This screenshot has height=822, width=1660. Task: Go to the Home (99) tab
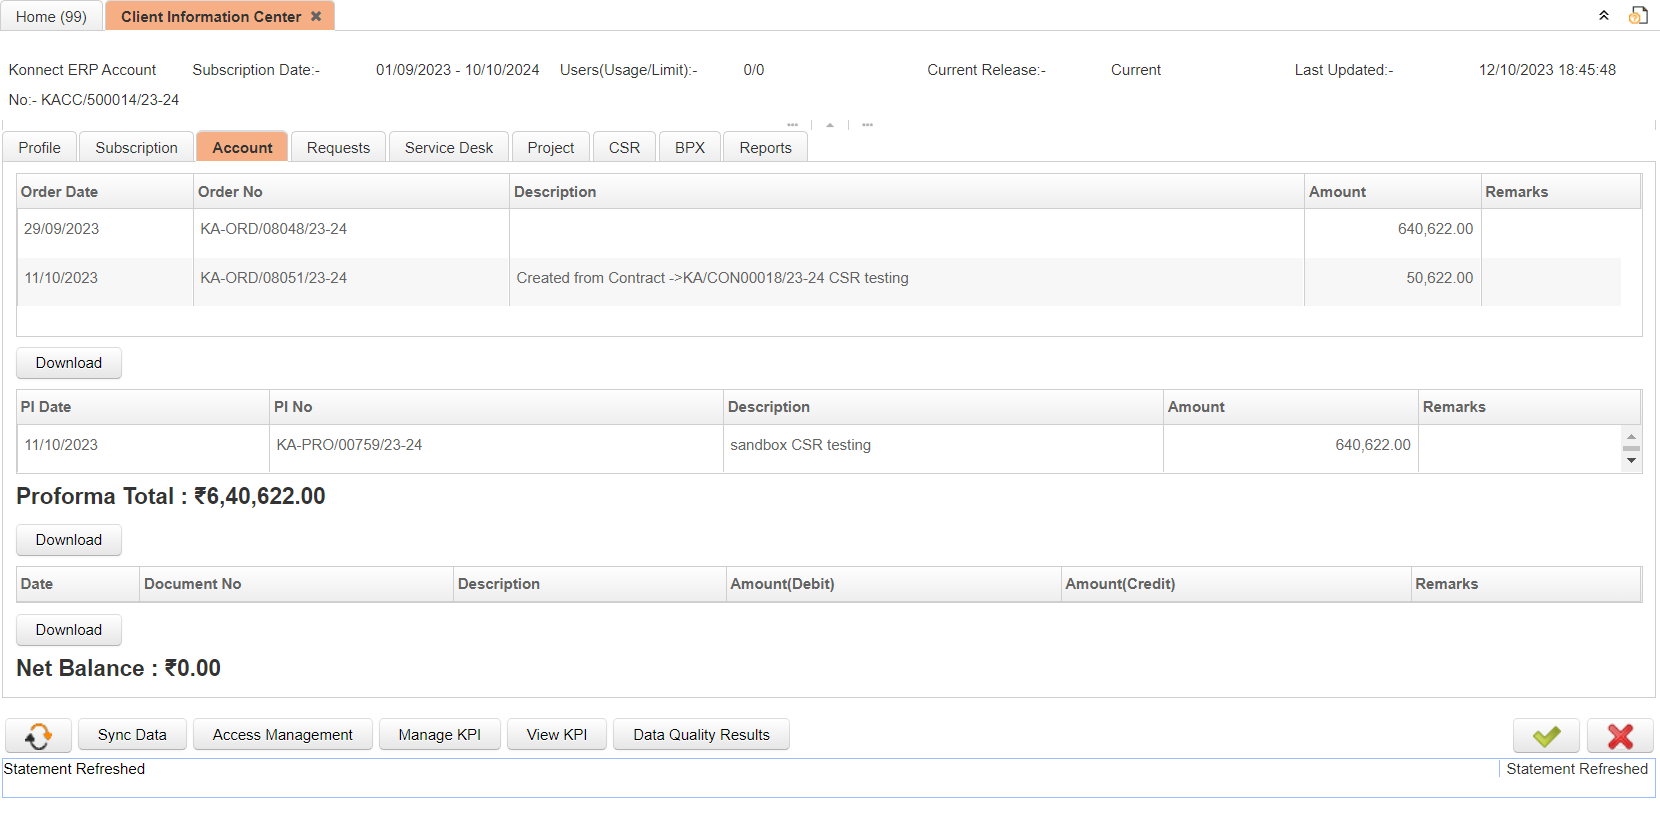51,16
